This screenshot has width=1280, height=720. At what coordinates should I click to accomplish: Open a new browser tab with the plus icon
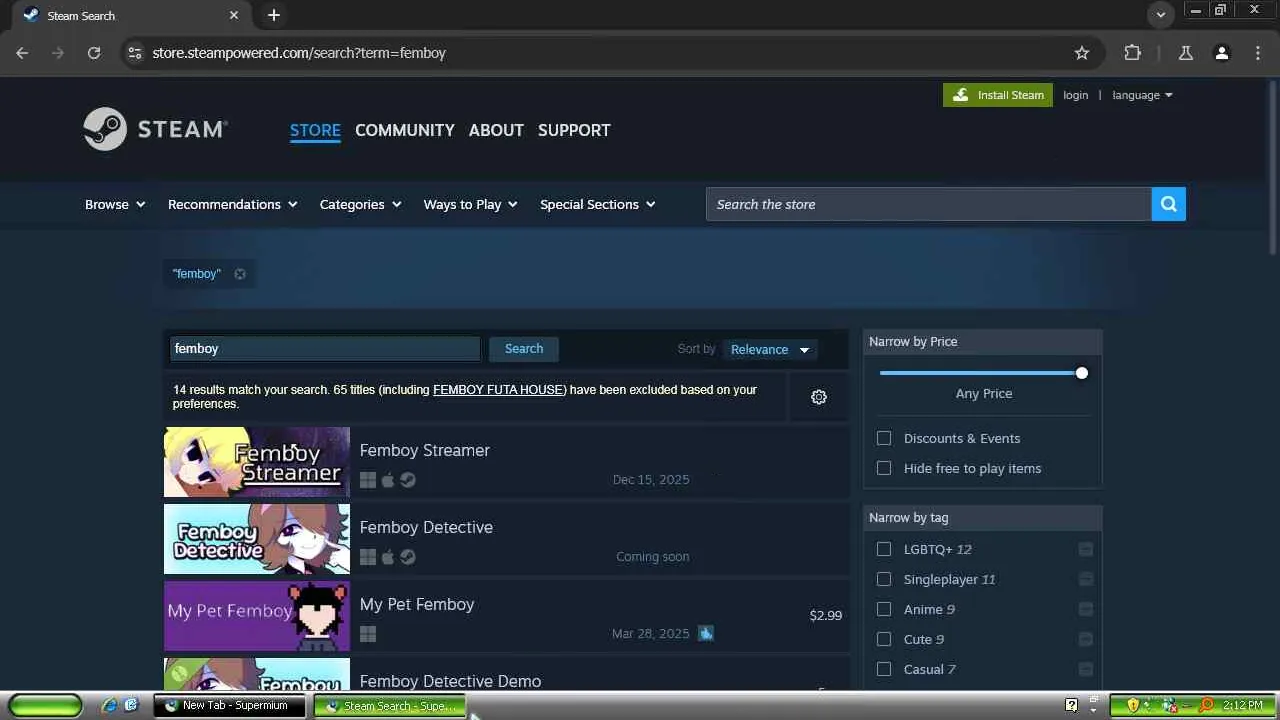(274, 15)
